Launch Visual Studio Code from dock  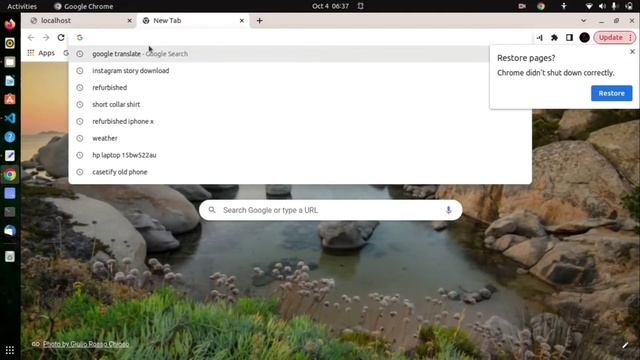(x=10, y=118)
